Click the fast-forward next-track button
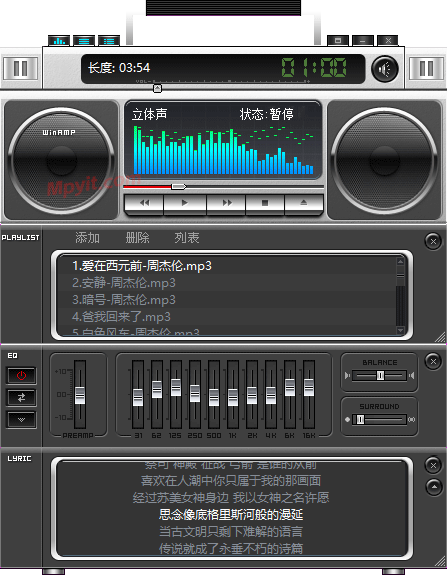This screenshot has width=447, height=575. 227,203
